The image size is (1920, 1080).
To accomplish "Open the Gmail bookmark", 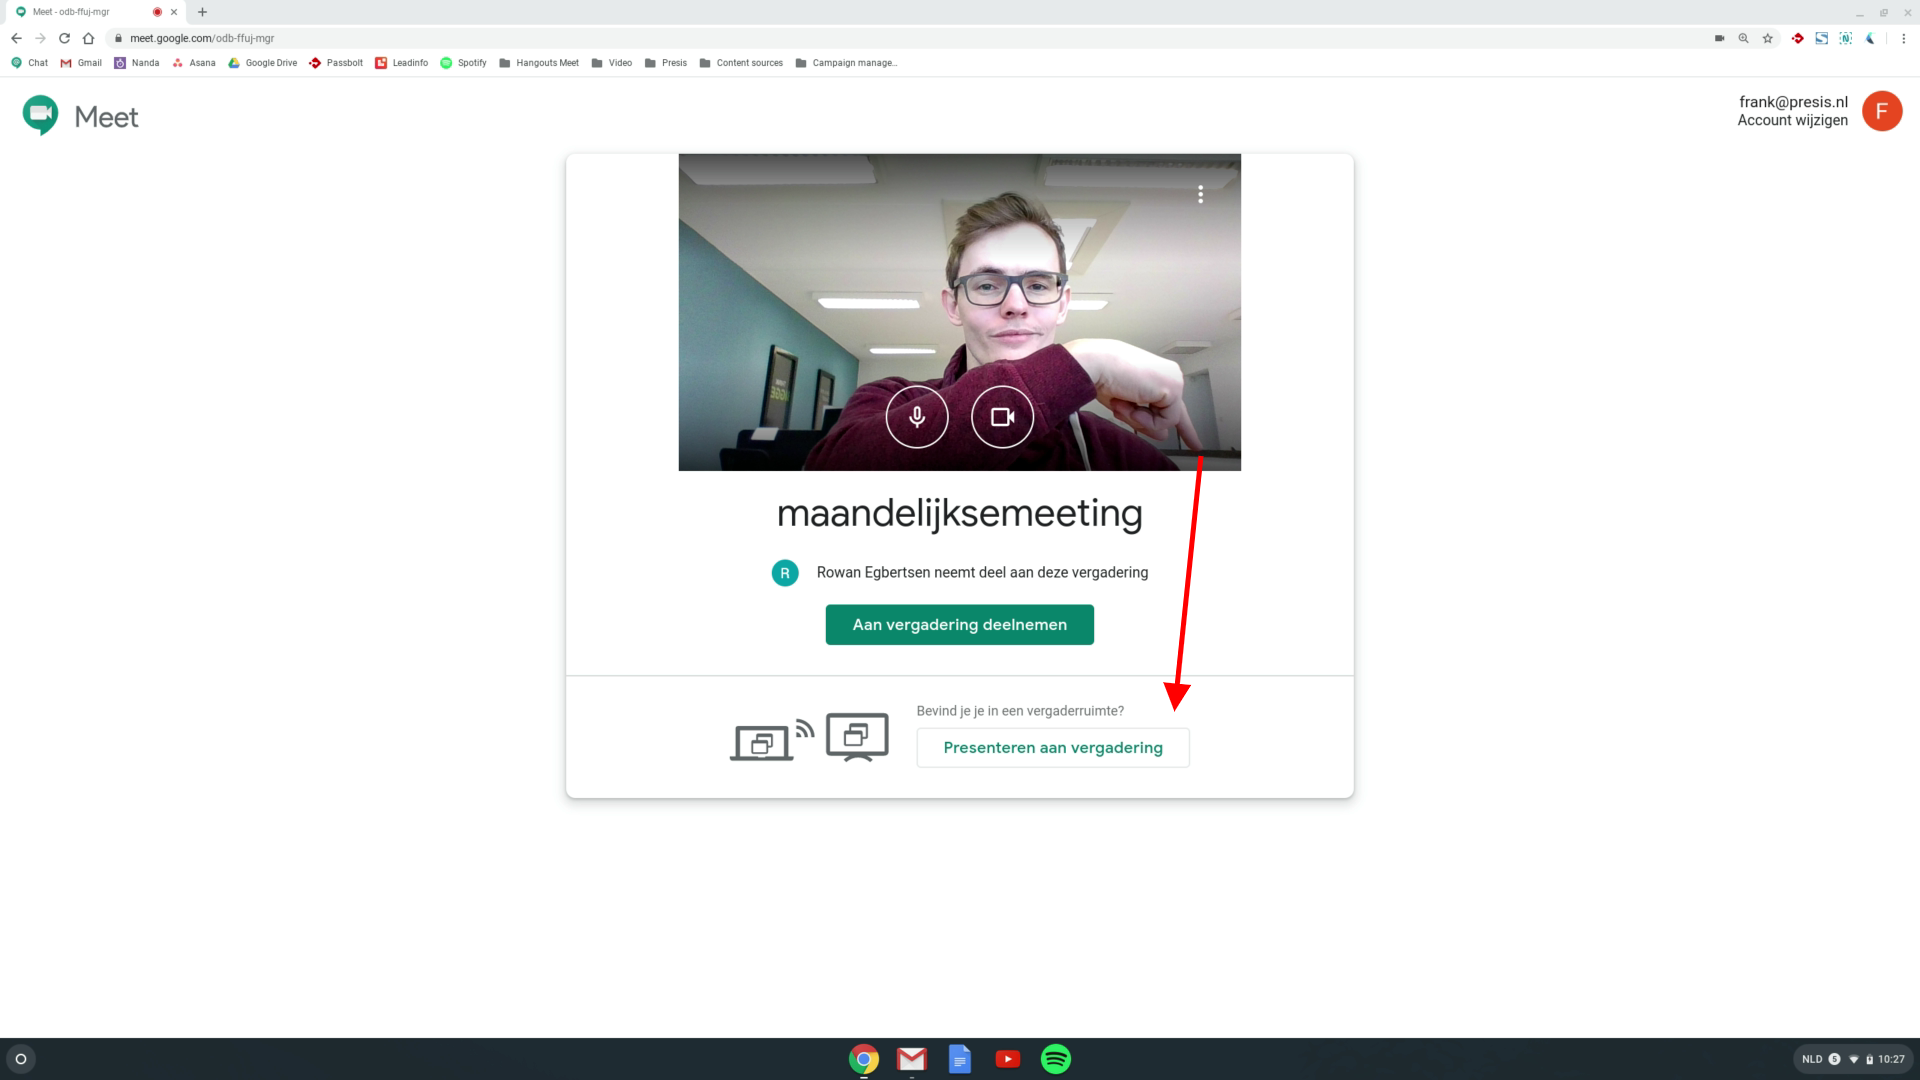I will (81, 63).
